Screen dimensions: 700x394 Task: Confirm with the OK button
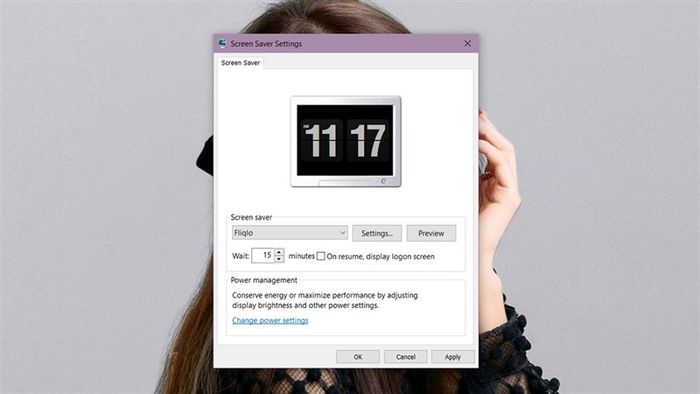click(x=358, y=357)
